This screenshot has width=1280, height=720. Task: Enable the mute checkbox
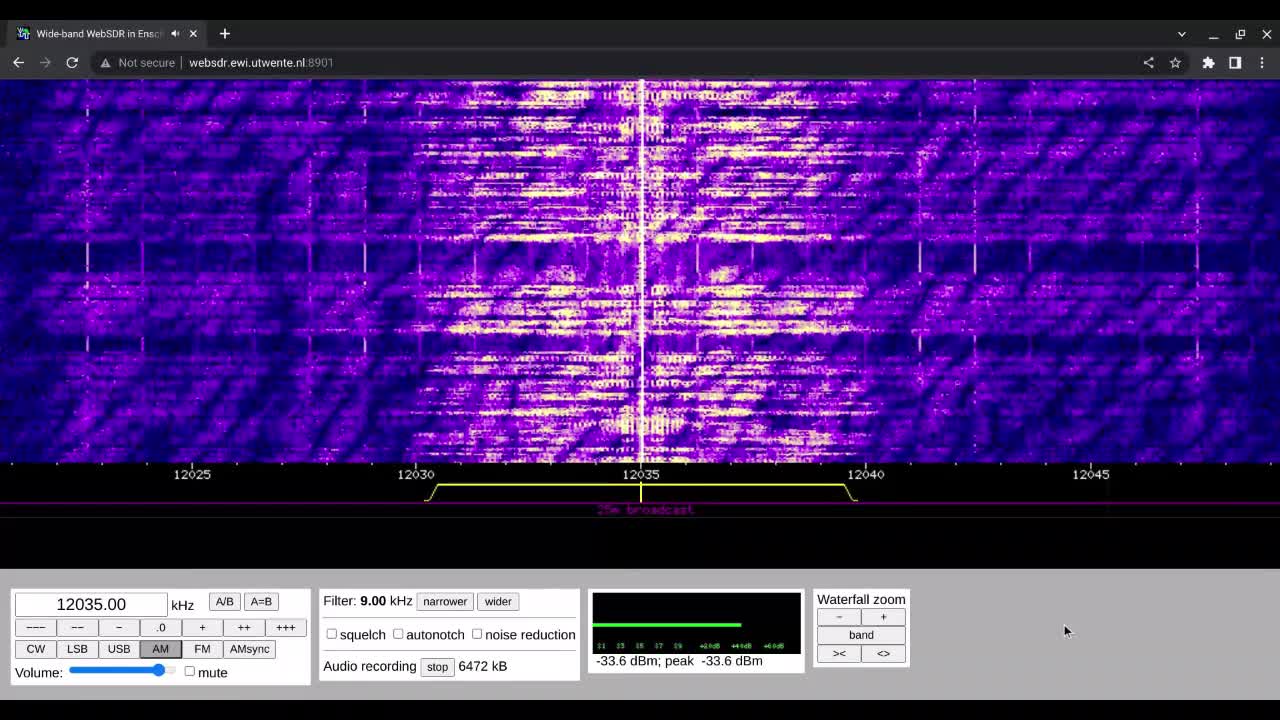189,671
